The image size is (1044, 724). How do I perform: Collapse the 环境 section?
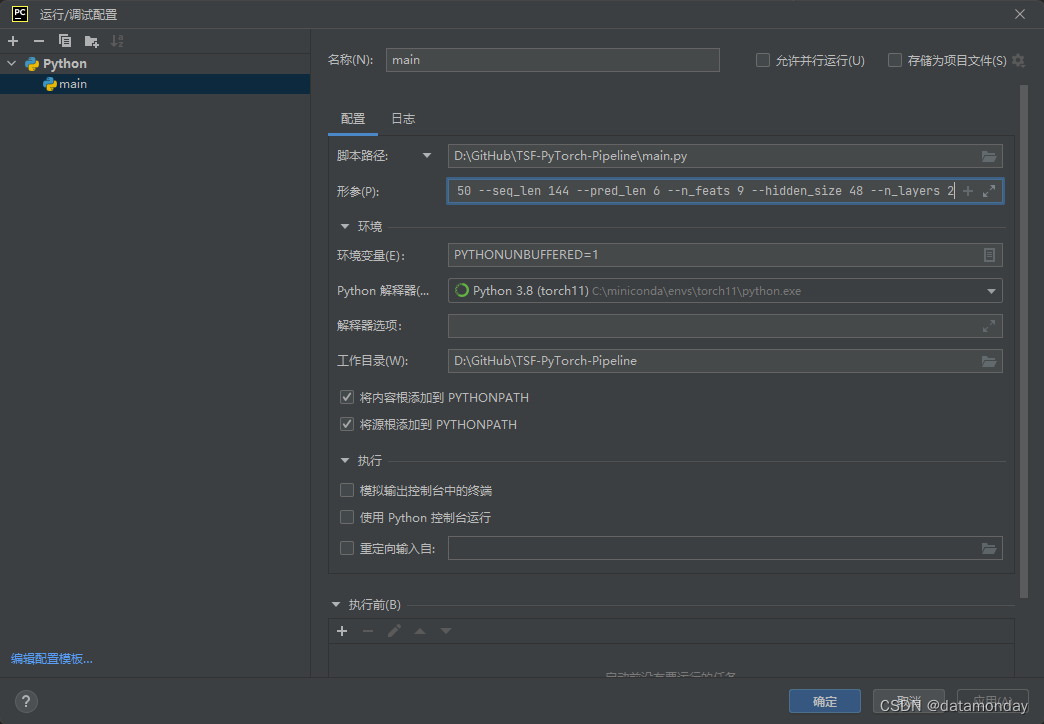pyautogui.click(x=345, y=226)
